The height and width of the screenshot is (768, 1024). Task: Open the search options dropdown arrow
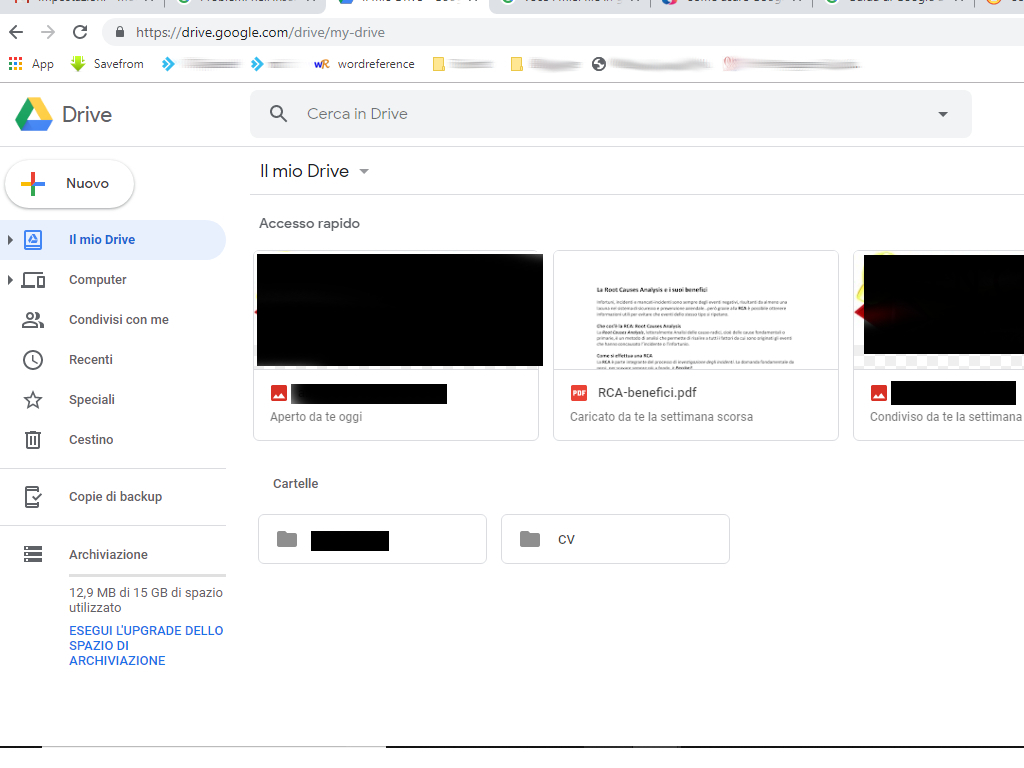[x=942, y=114]
